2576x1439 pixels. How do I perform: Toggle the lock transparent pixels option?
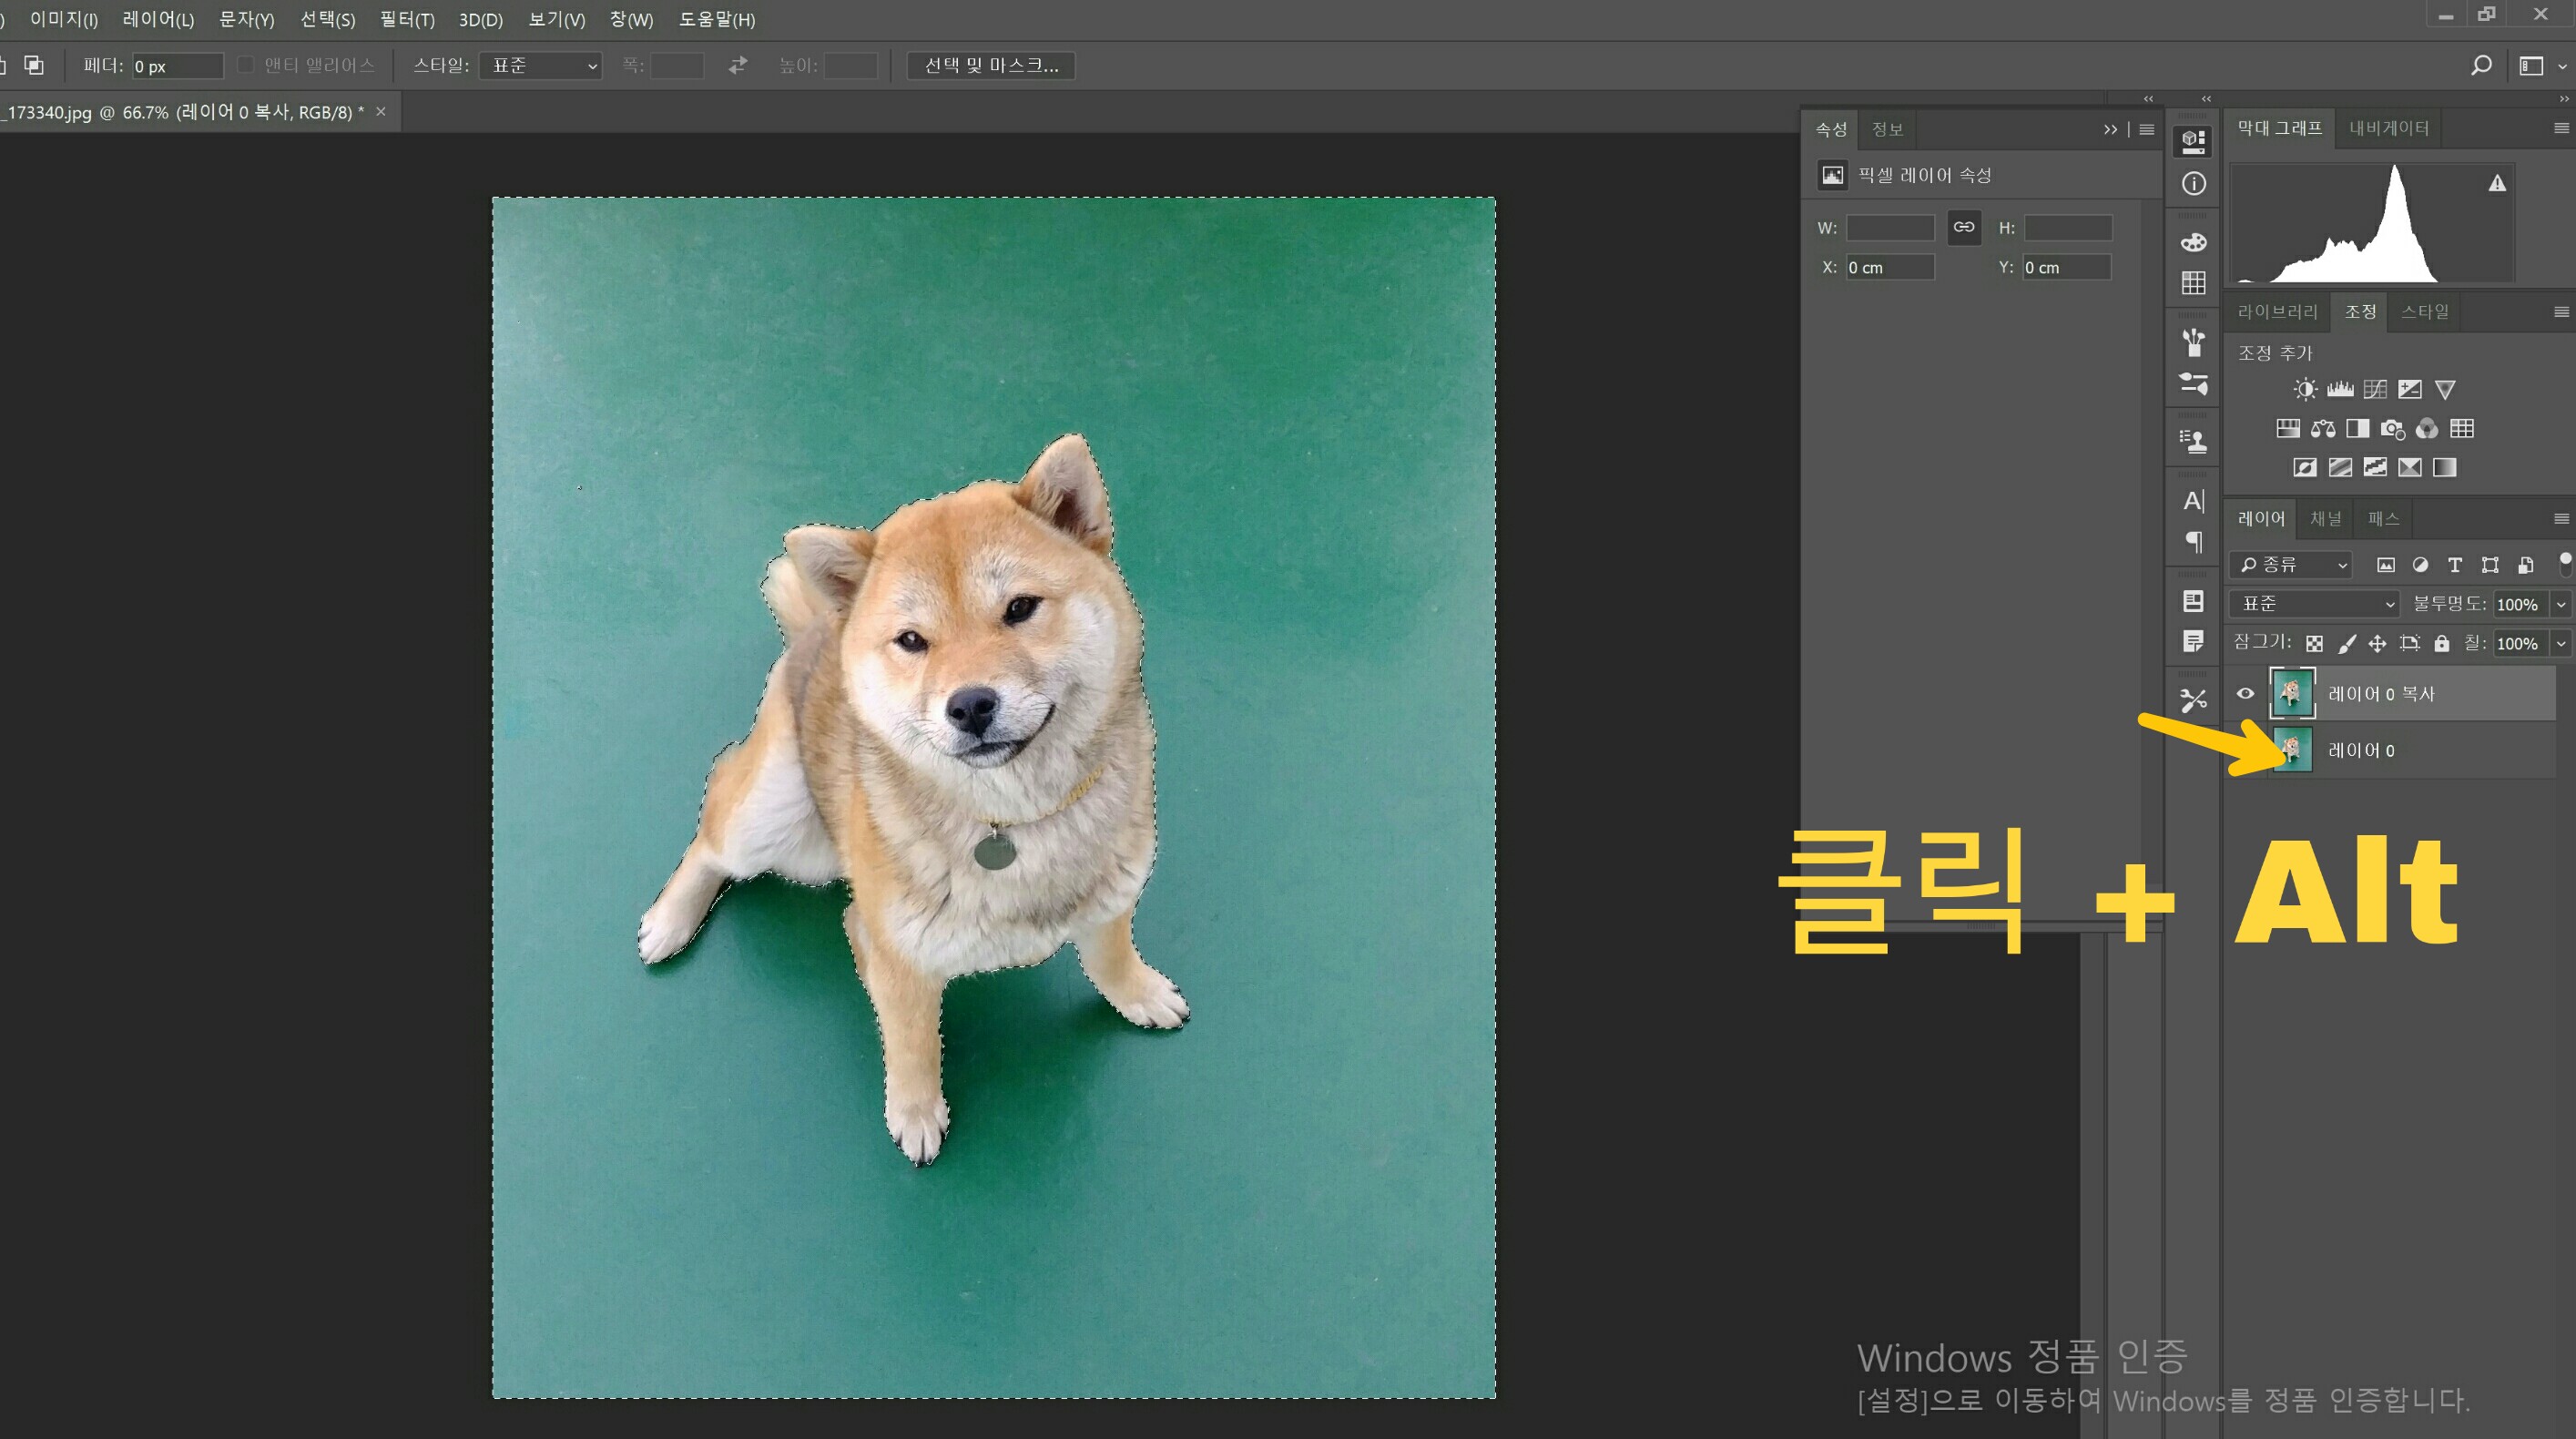click(2314, 643)
